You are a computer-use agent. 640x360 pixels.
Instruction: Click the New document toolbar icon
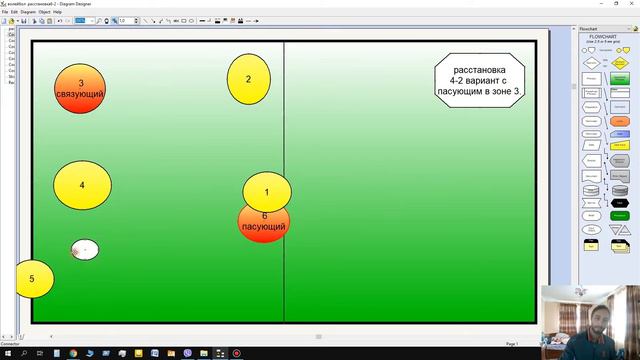point(4,21)
